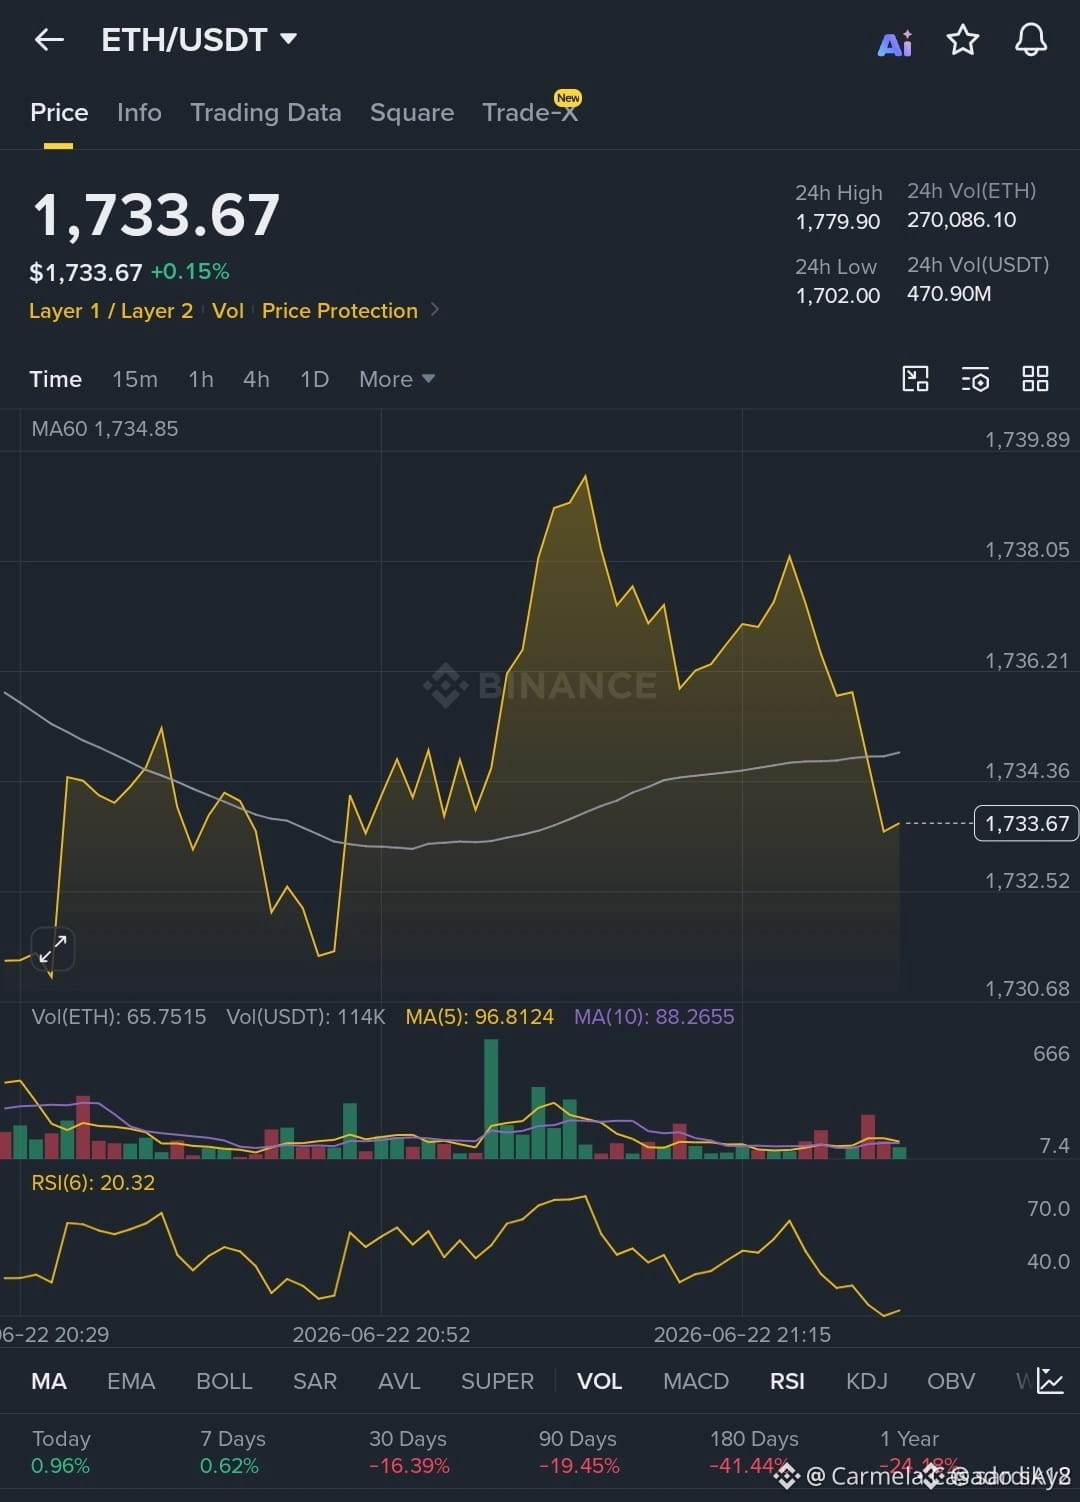Viewport: 1080px width, 1502px height.
Task: Select the Time line chart interval
Action: [x=55, y=379]
